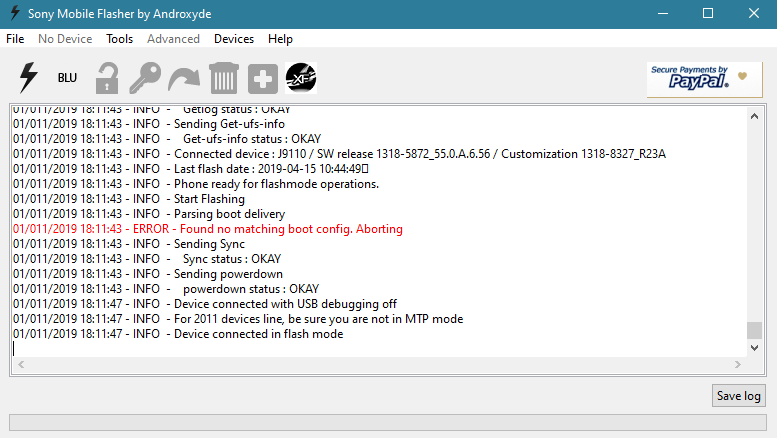Click the log scroll down arrow
The width and height of the screenshot is (777, 438).
[754, 348]
